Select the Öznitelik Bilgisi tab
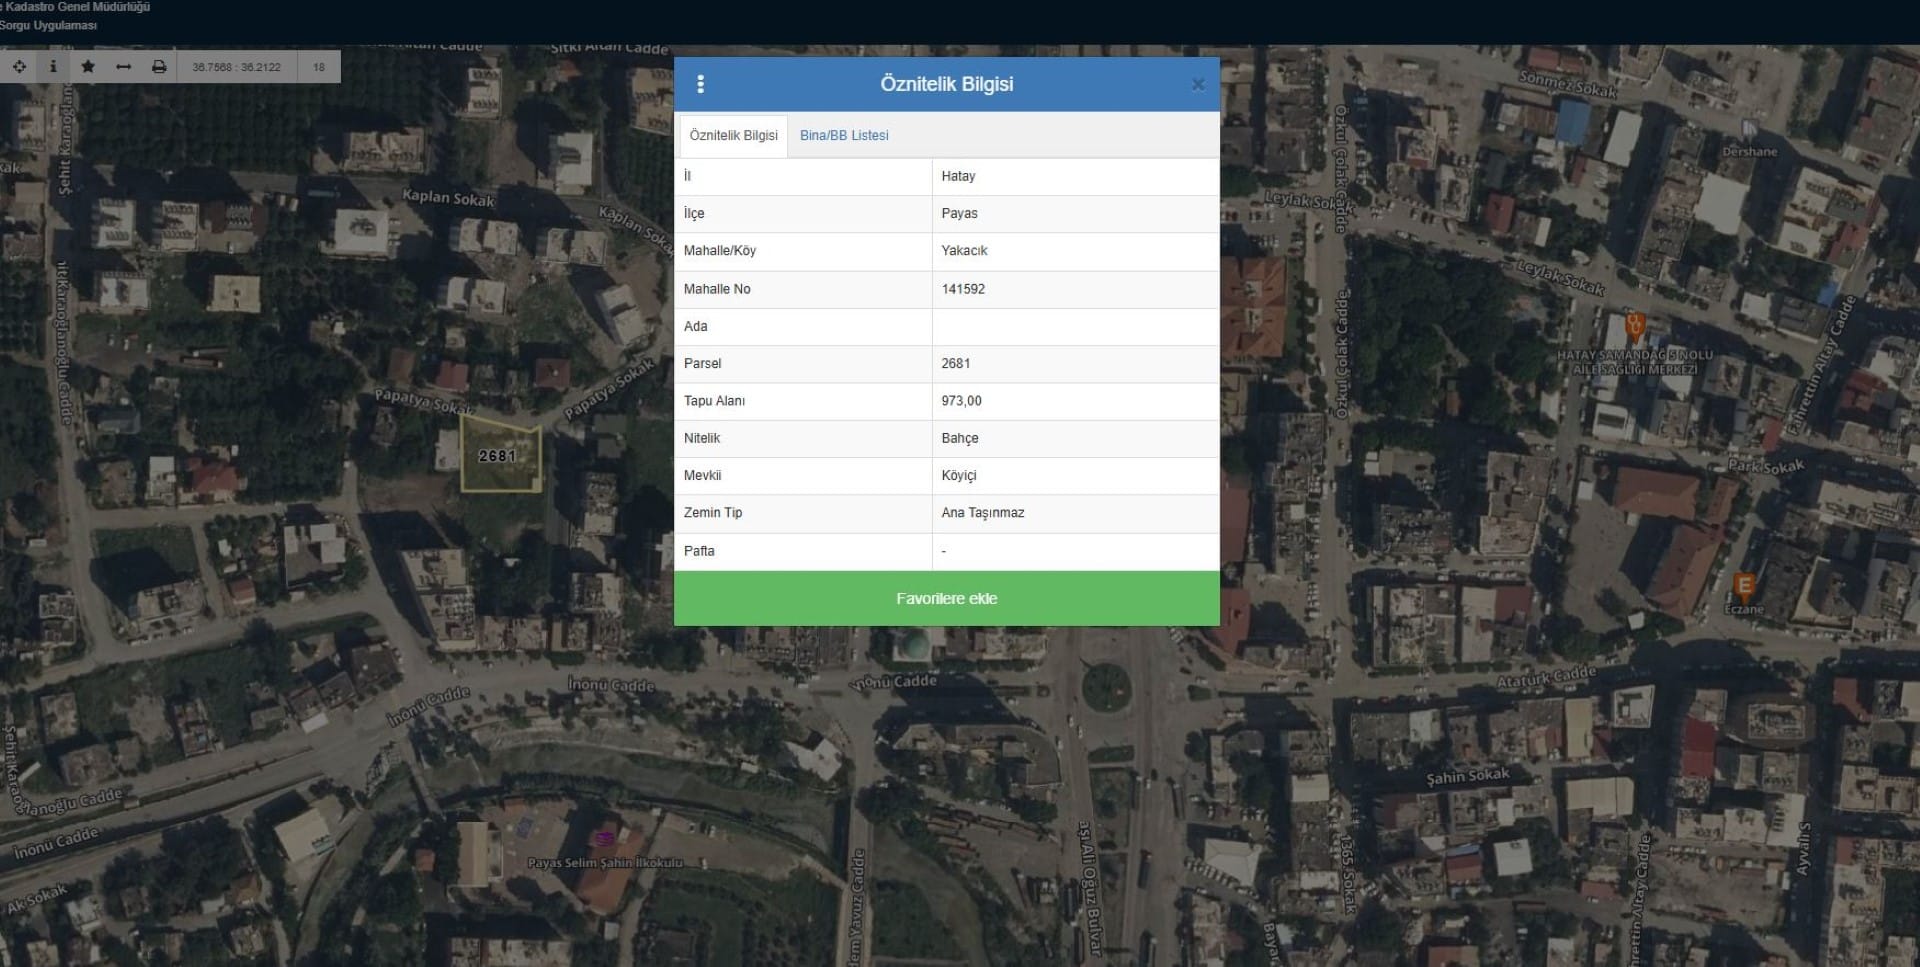 [x=733, y=136]
